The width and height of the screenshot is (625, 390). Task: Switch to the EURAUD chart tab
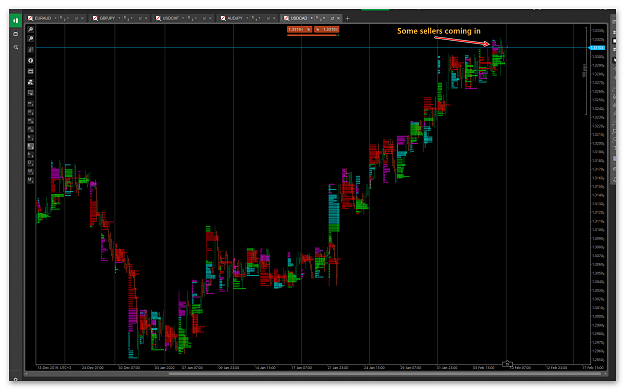[x=43, y=18]
